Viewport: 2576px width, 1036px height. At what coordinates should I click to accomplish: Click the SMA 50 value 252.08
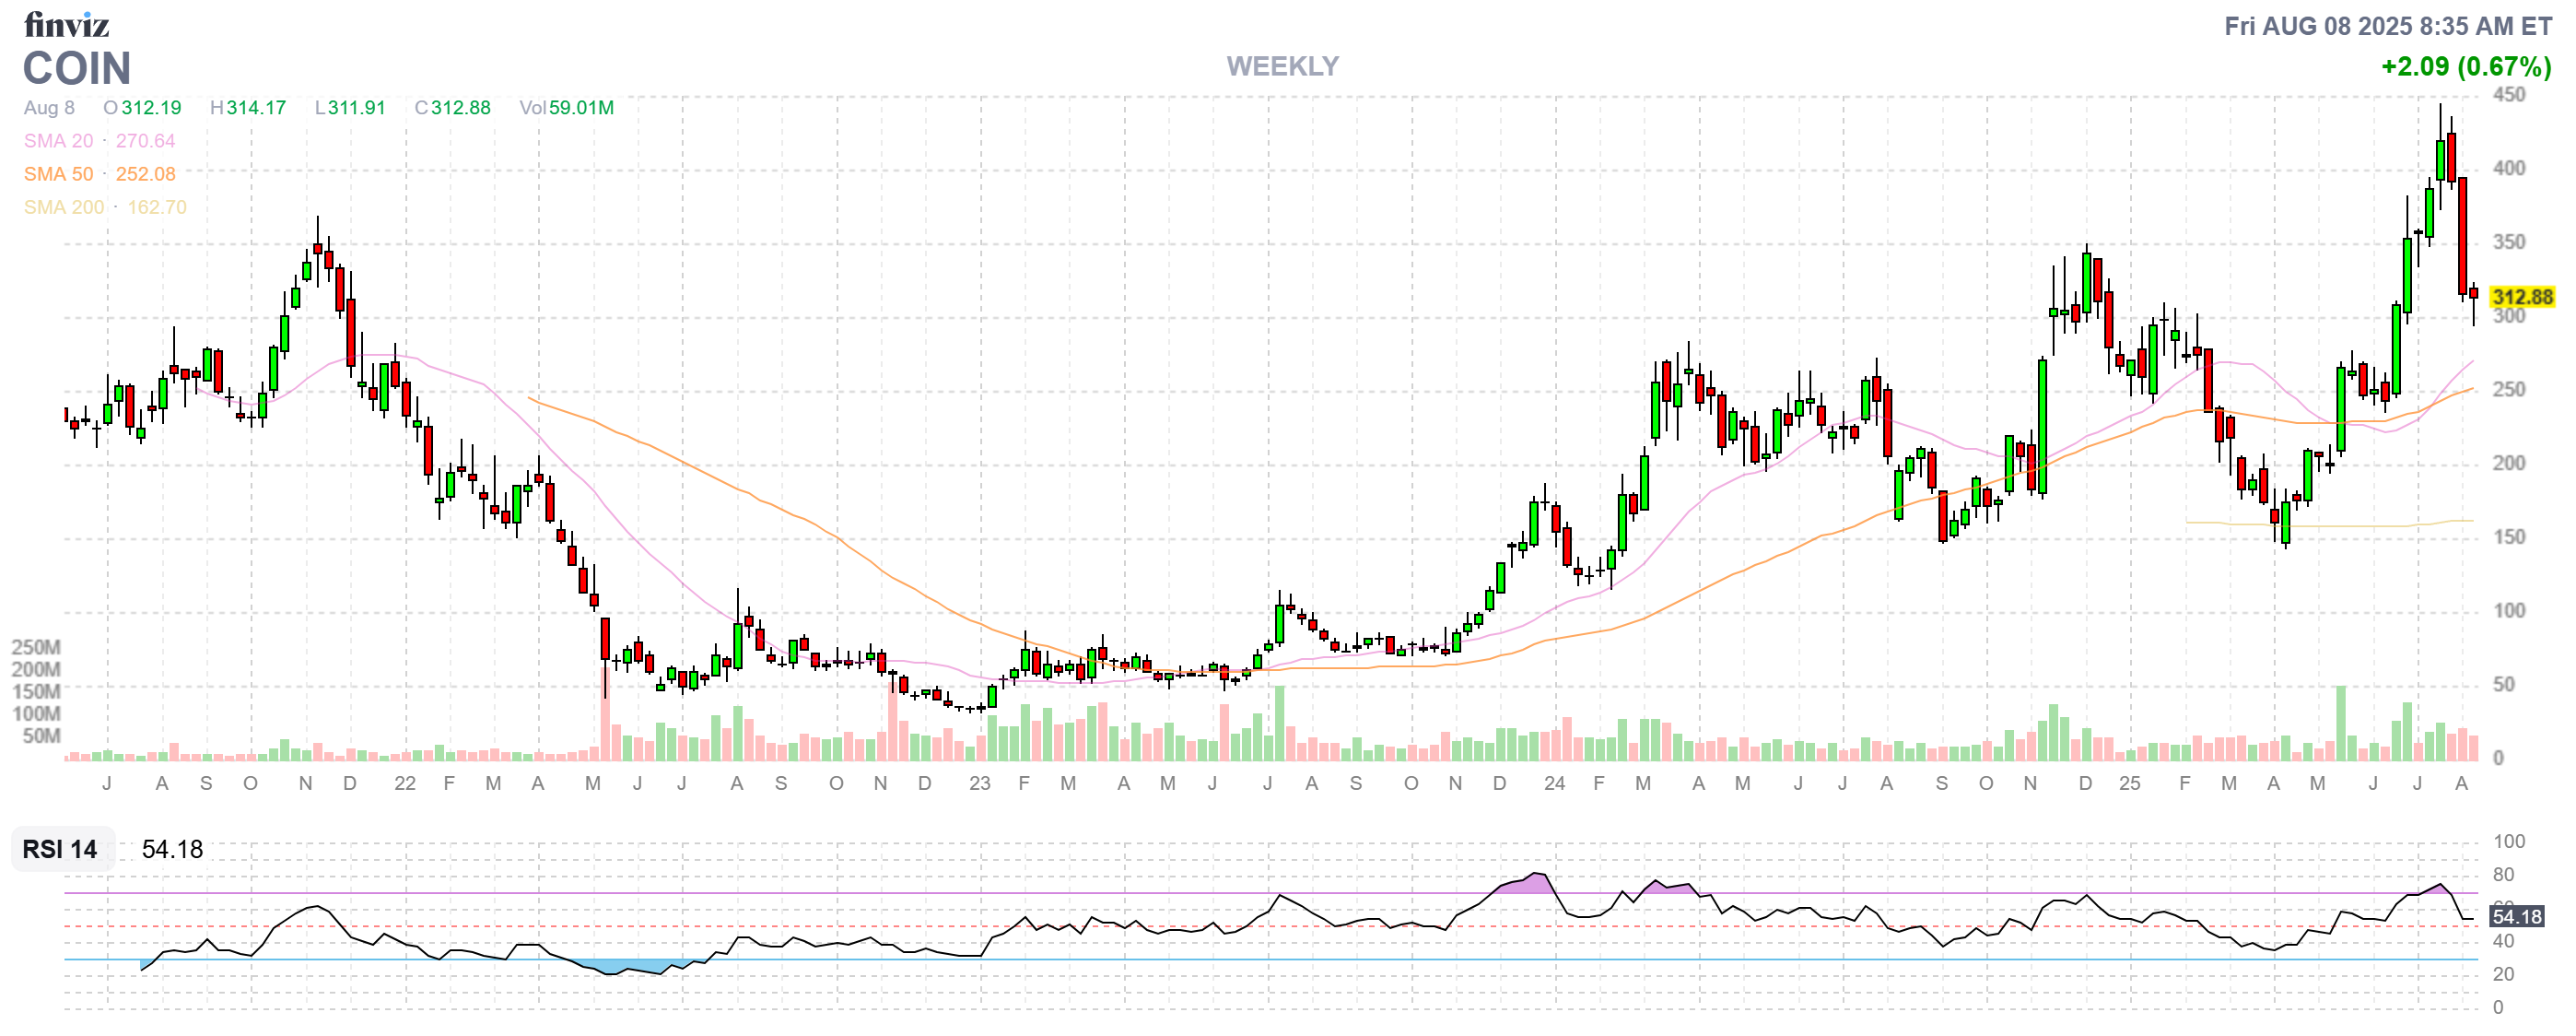click(x=145, y=174)
